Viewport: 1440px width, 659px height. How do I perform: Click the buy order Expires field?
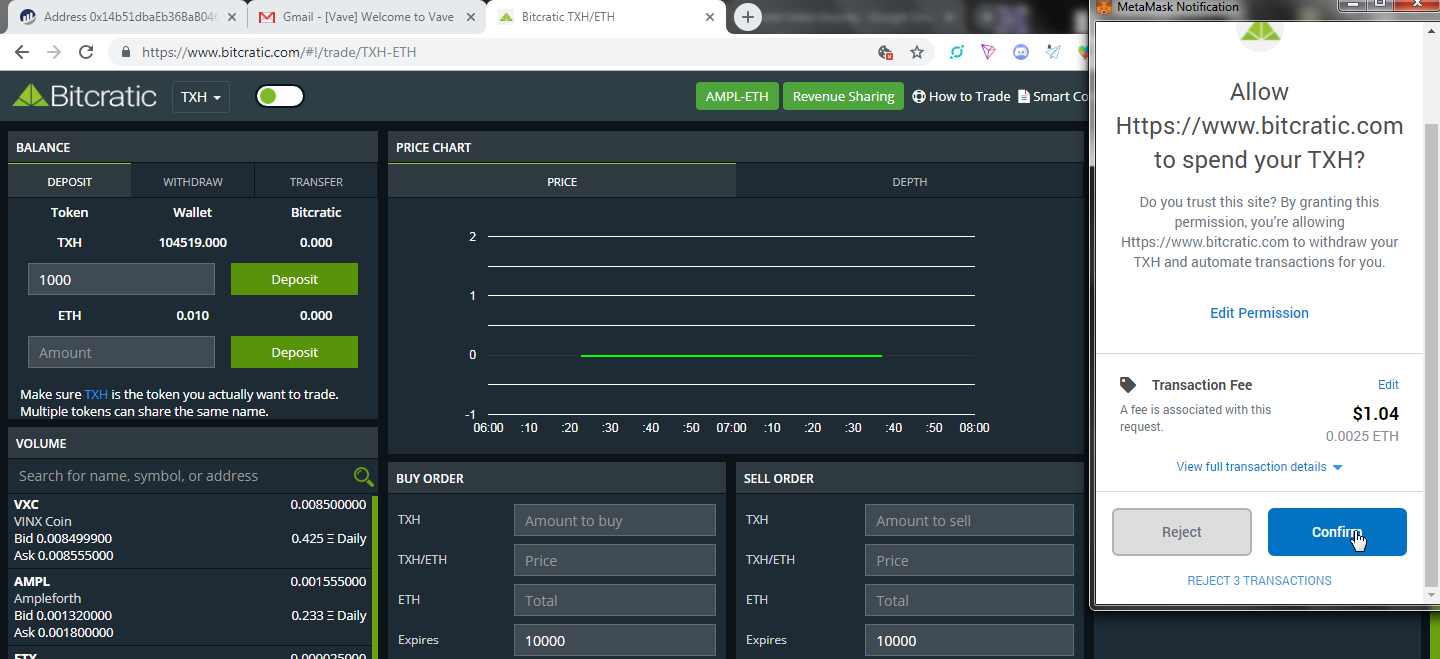(615, 640)
